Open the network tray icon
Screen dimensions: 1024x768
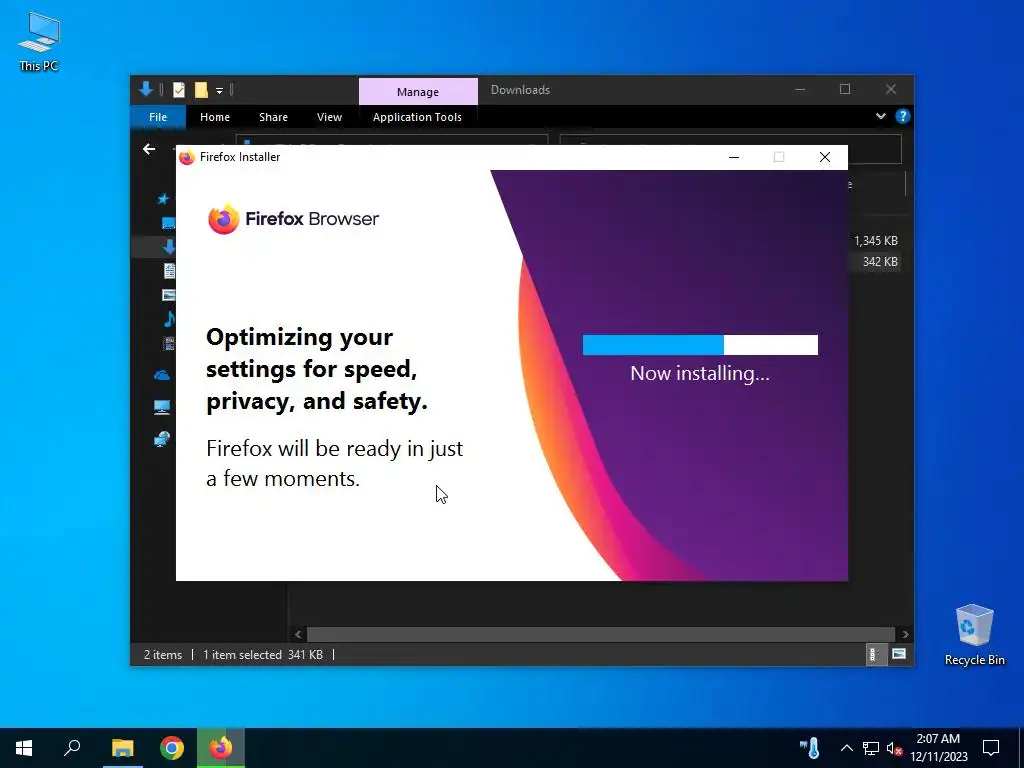[871, 748]
